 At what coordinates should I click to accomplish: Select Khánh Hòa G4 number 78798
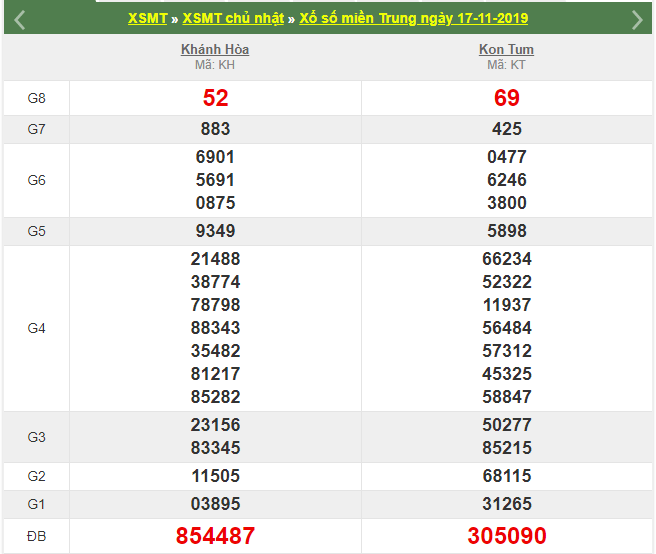(215, 305)
